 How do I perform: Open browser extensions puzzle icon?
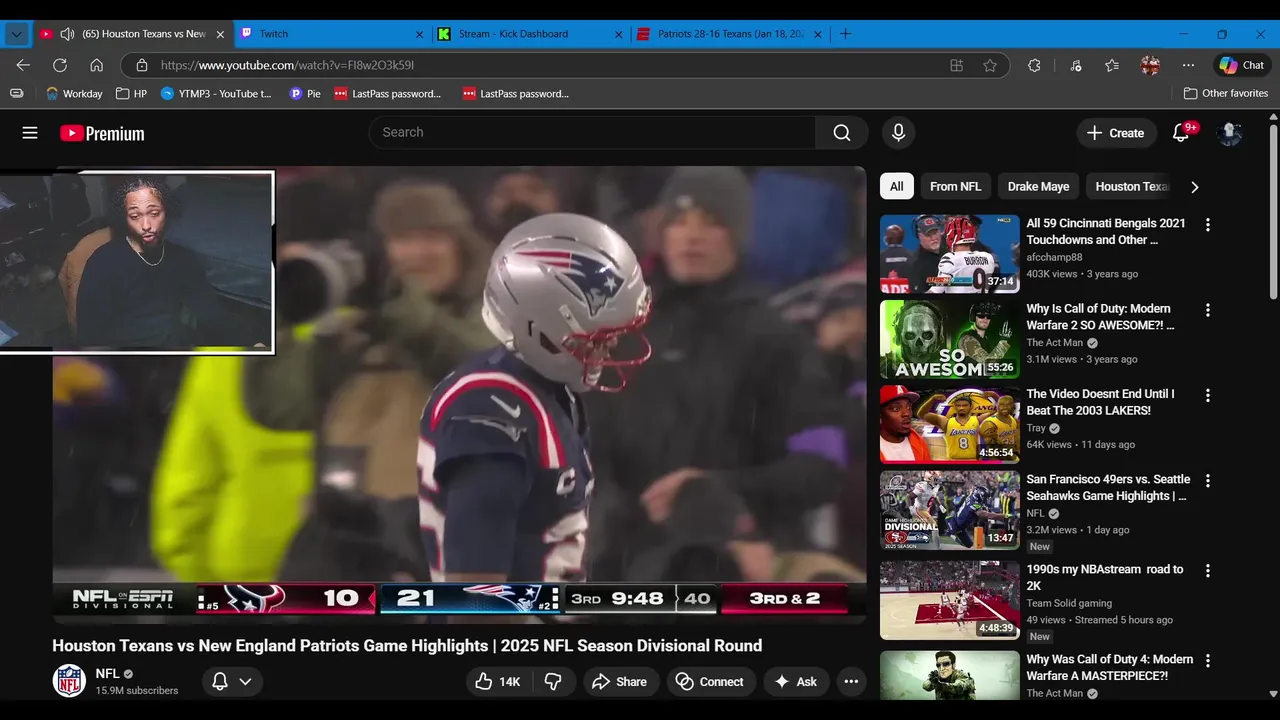point(1034,65)
